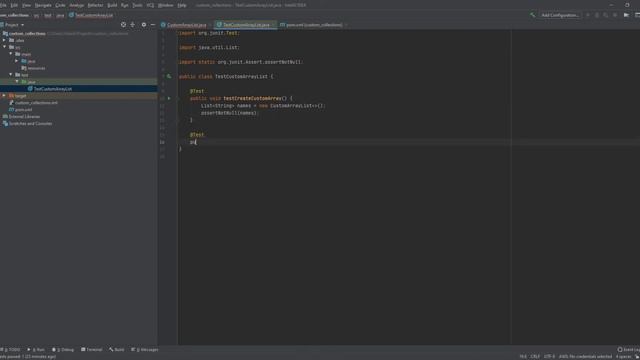Screen dimensions: 640x360
Task: Open the Terminal tool window
Action: point(91,350)
